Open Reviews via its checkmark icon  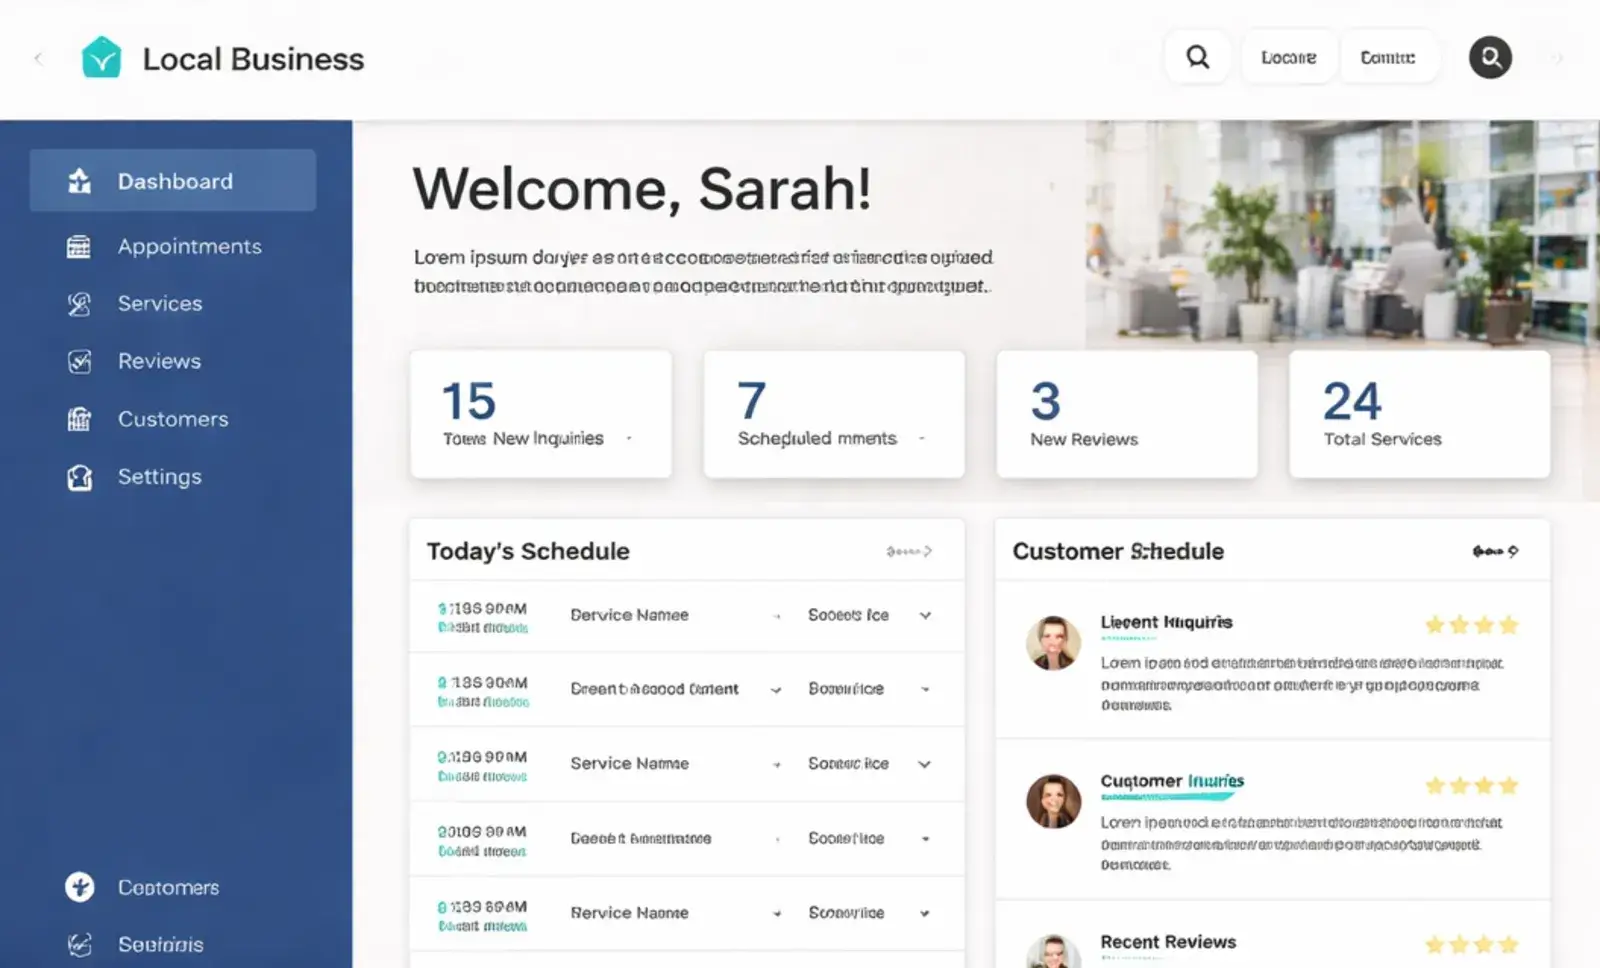[79, 361]
